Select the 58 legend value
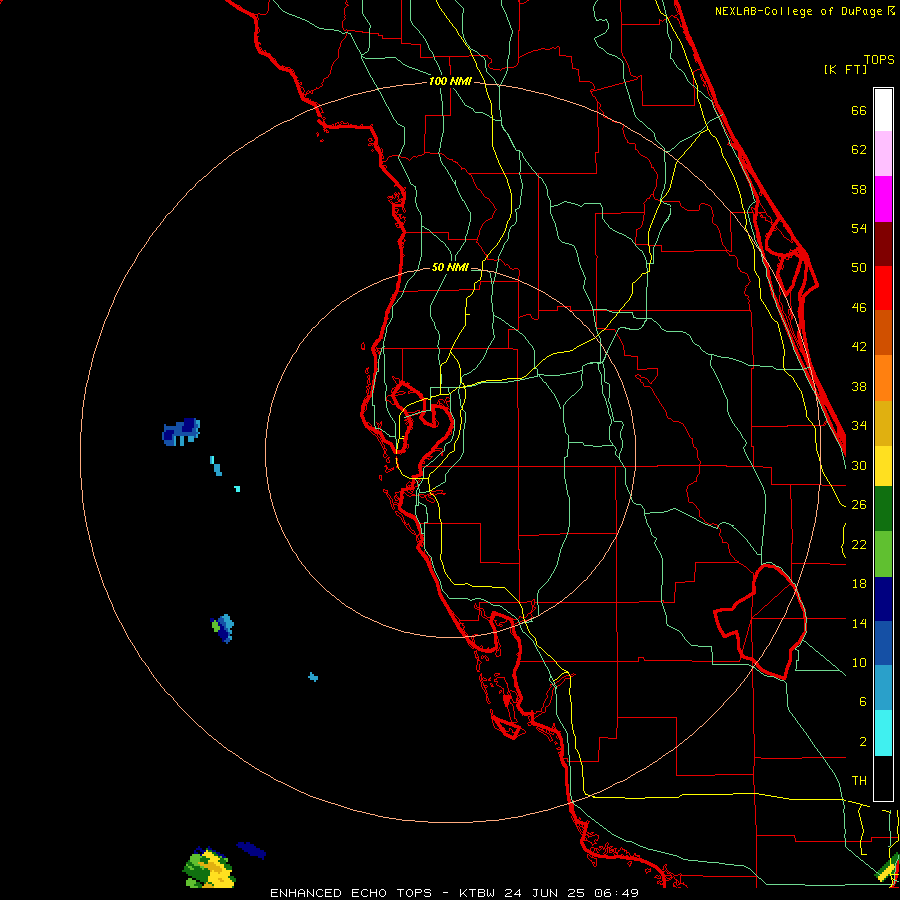Viewport: 900px width, 900px height. [x=859, y=189]
